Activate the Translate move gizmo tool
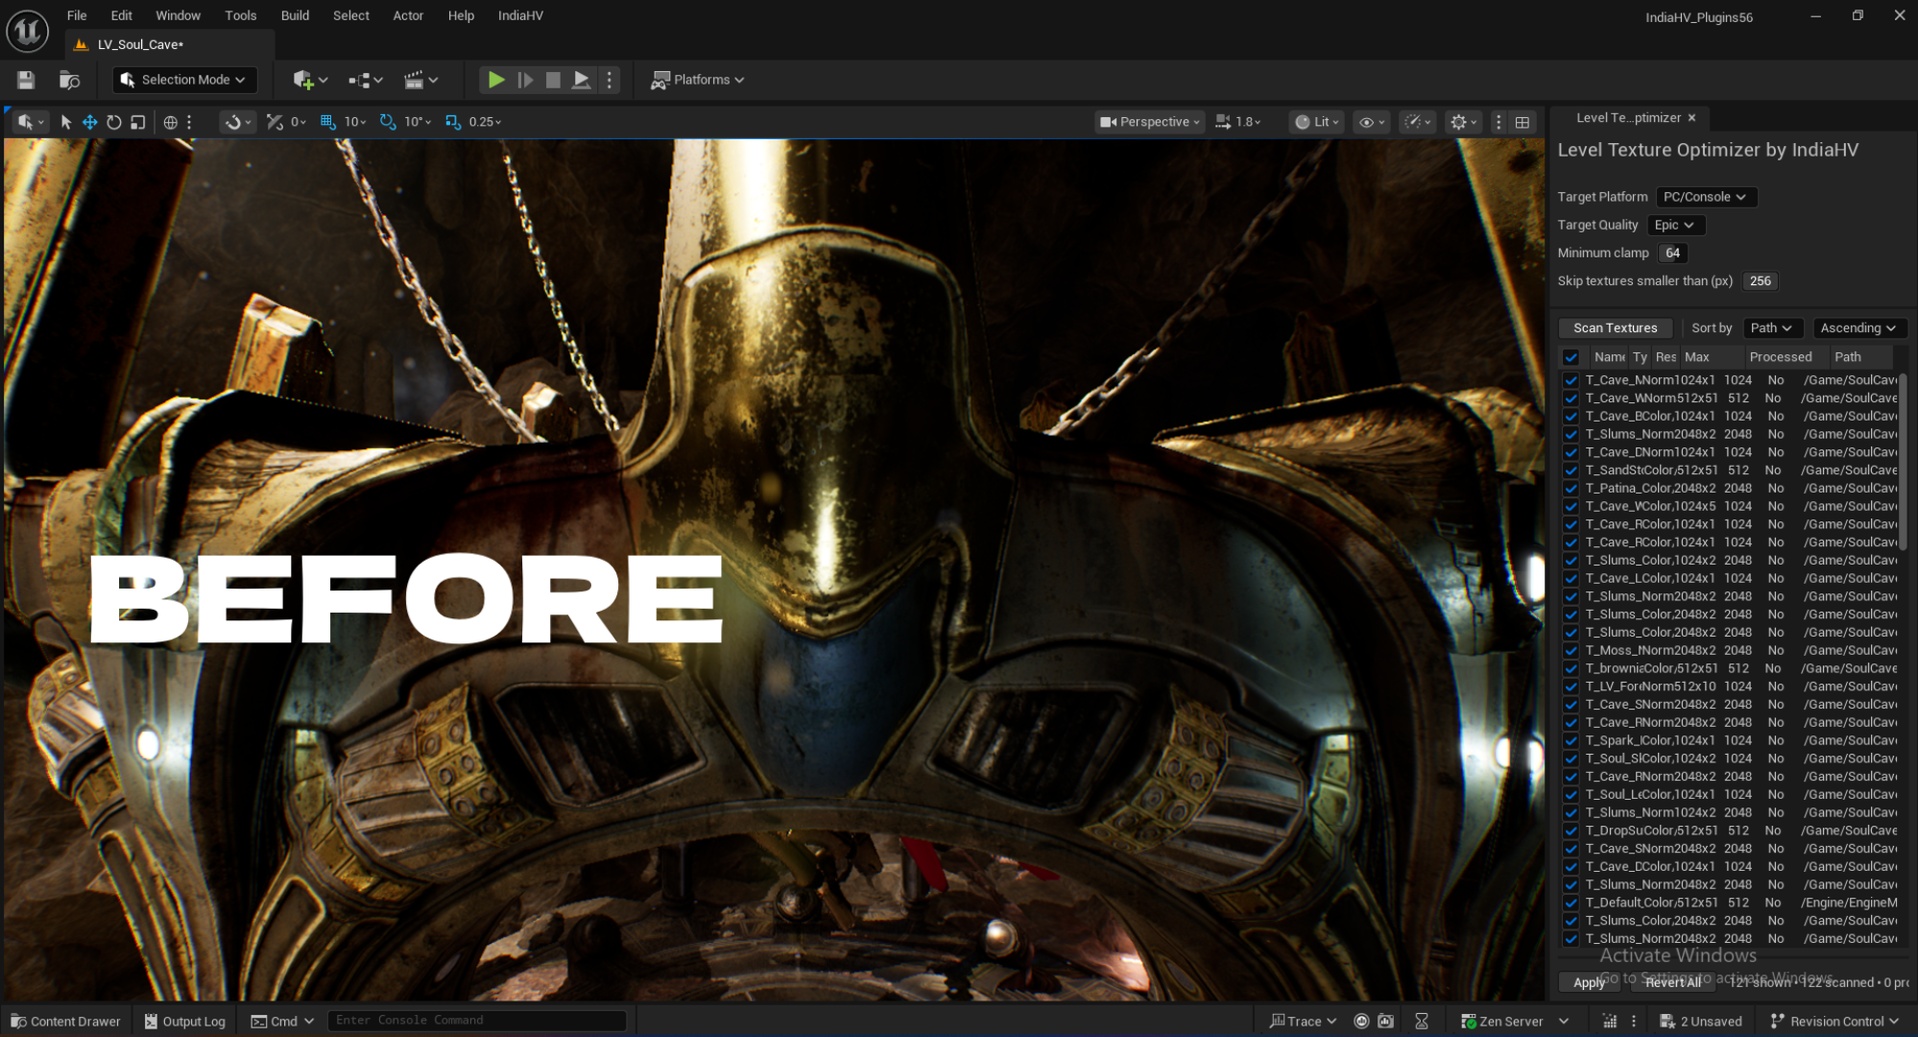1918x1037 pixels. coord(90,122)
